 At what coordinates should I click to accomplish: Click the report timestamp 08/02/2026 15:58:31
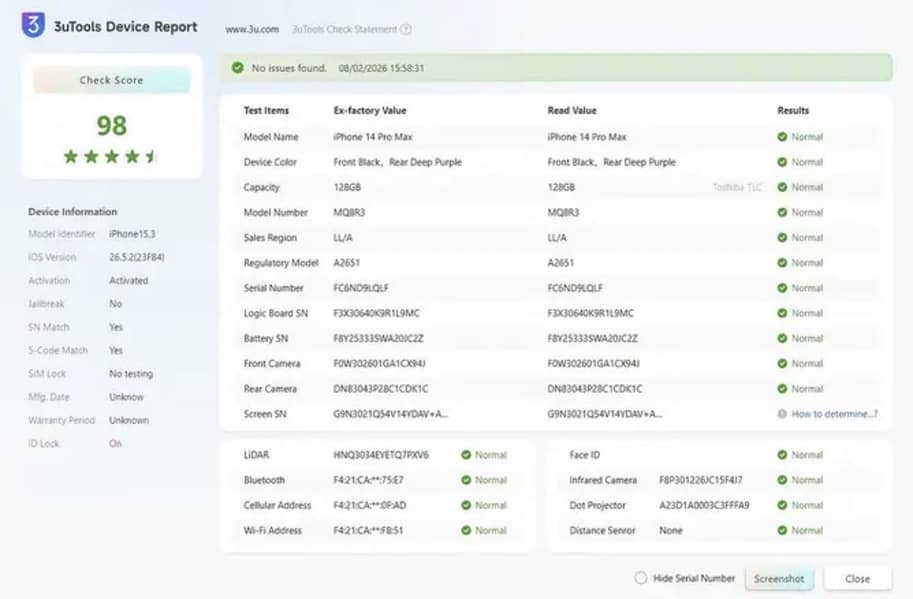pos(381,68)
